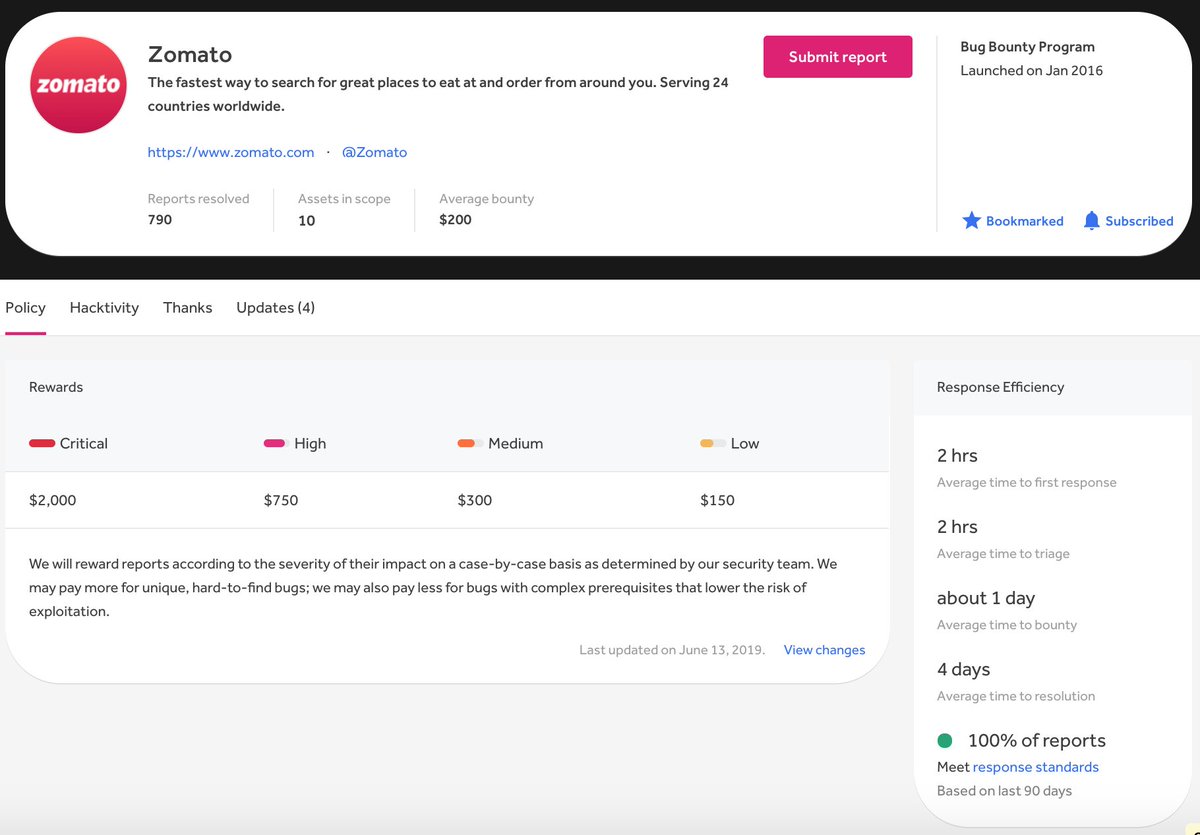Image resolution: width=1200 pixels, height=835 pixels.
Task: Open the @Zomato Twitter link
Action: pos(374,152)
